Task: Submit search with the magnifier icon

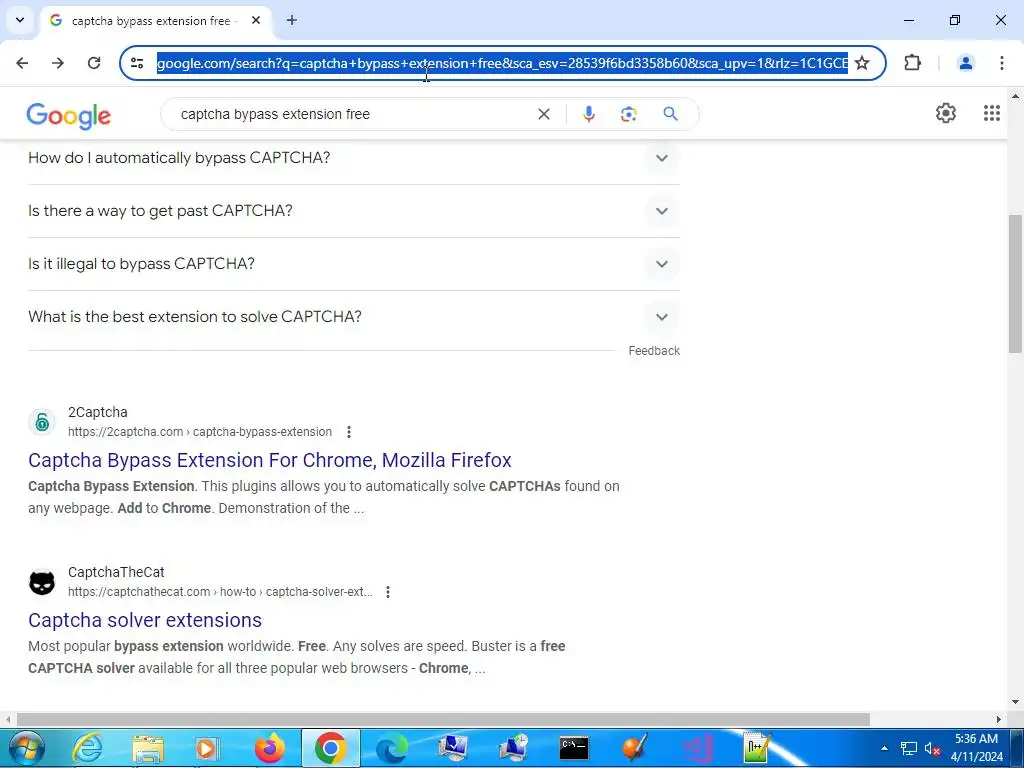Action: [x=670, y=114]
